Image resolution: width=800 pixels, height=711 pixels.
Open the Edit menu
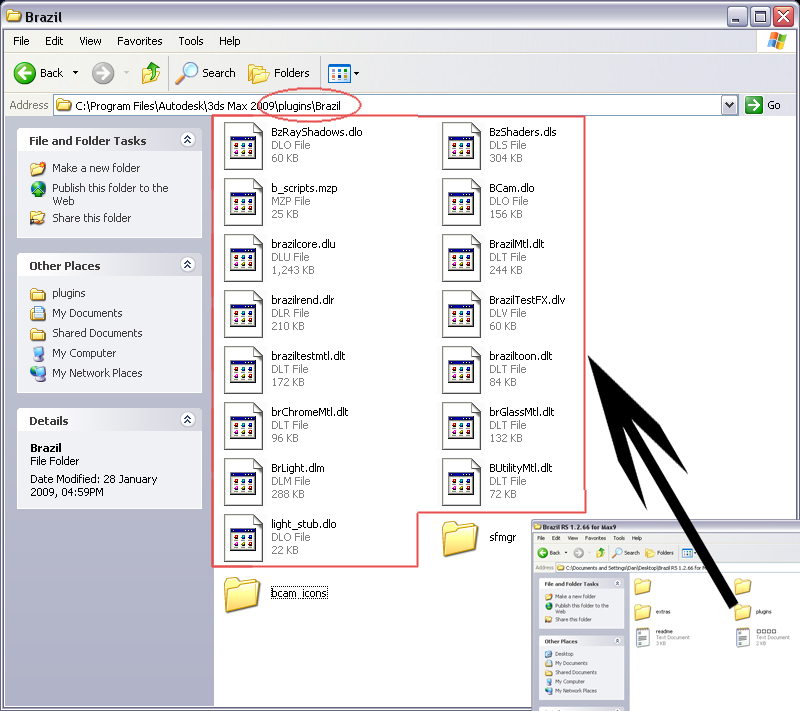[54, 41]
